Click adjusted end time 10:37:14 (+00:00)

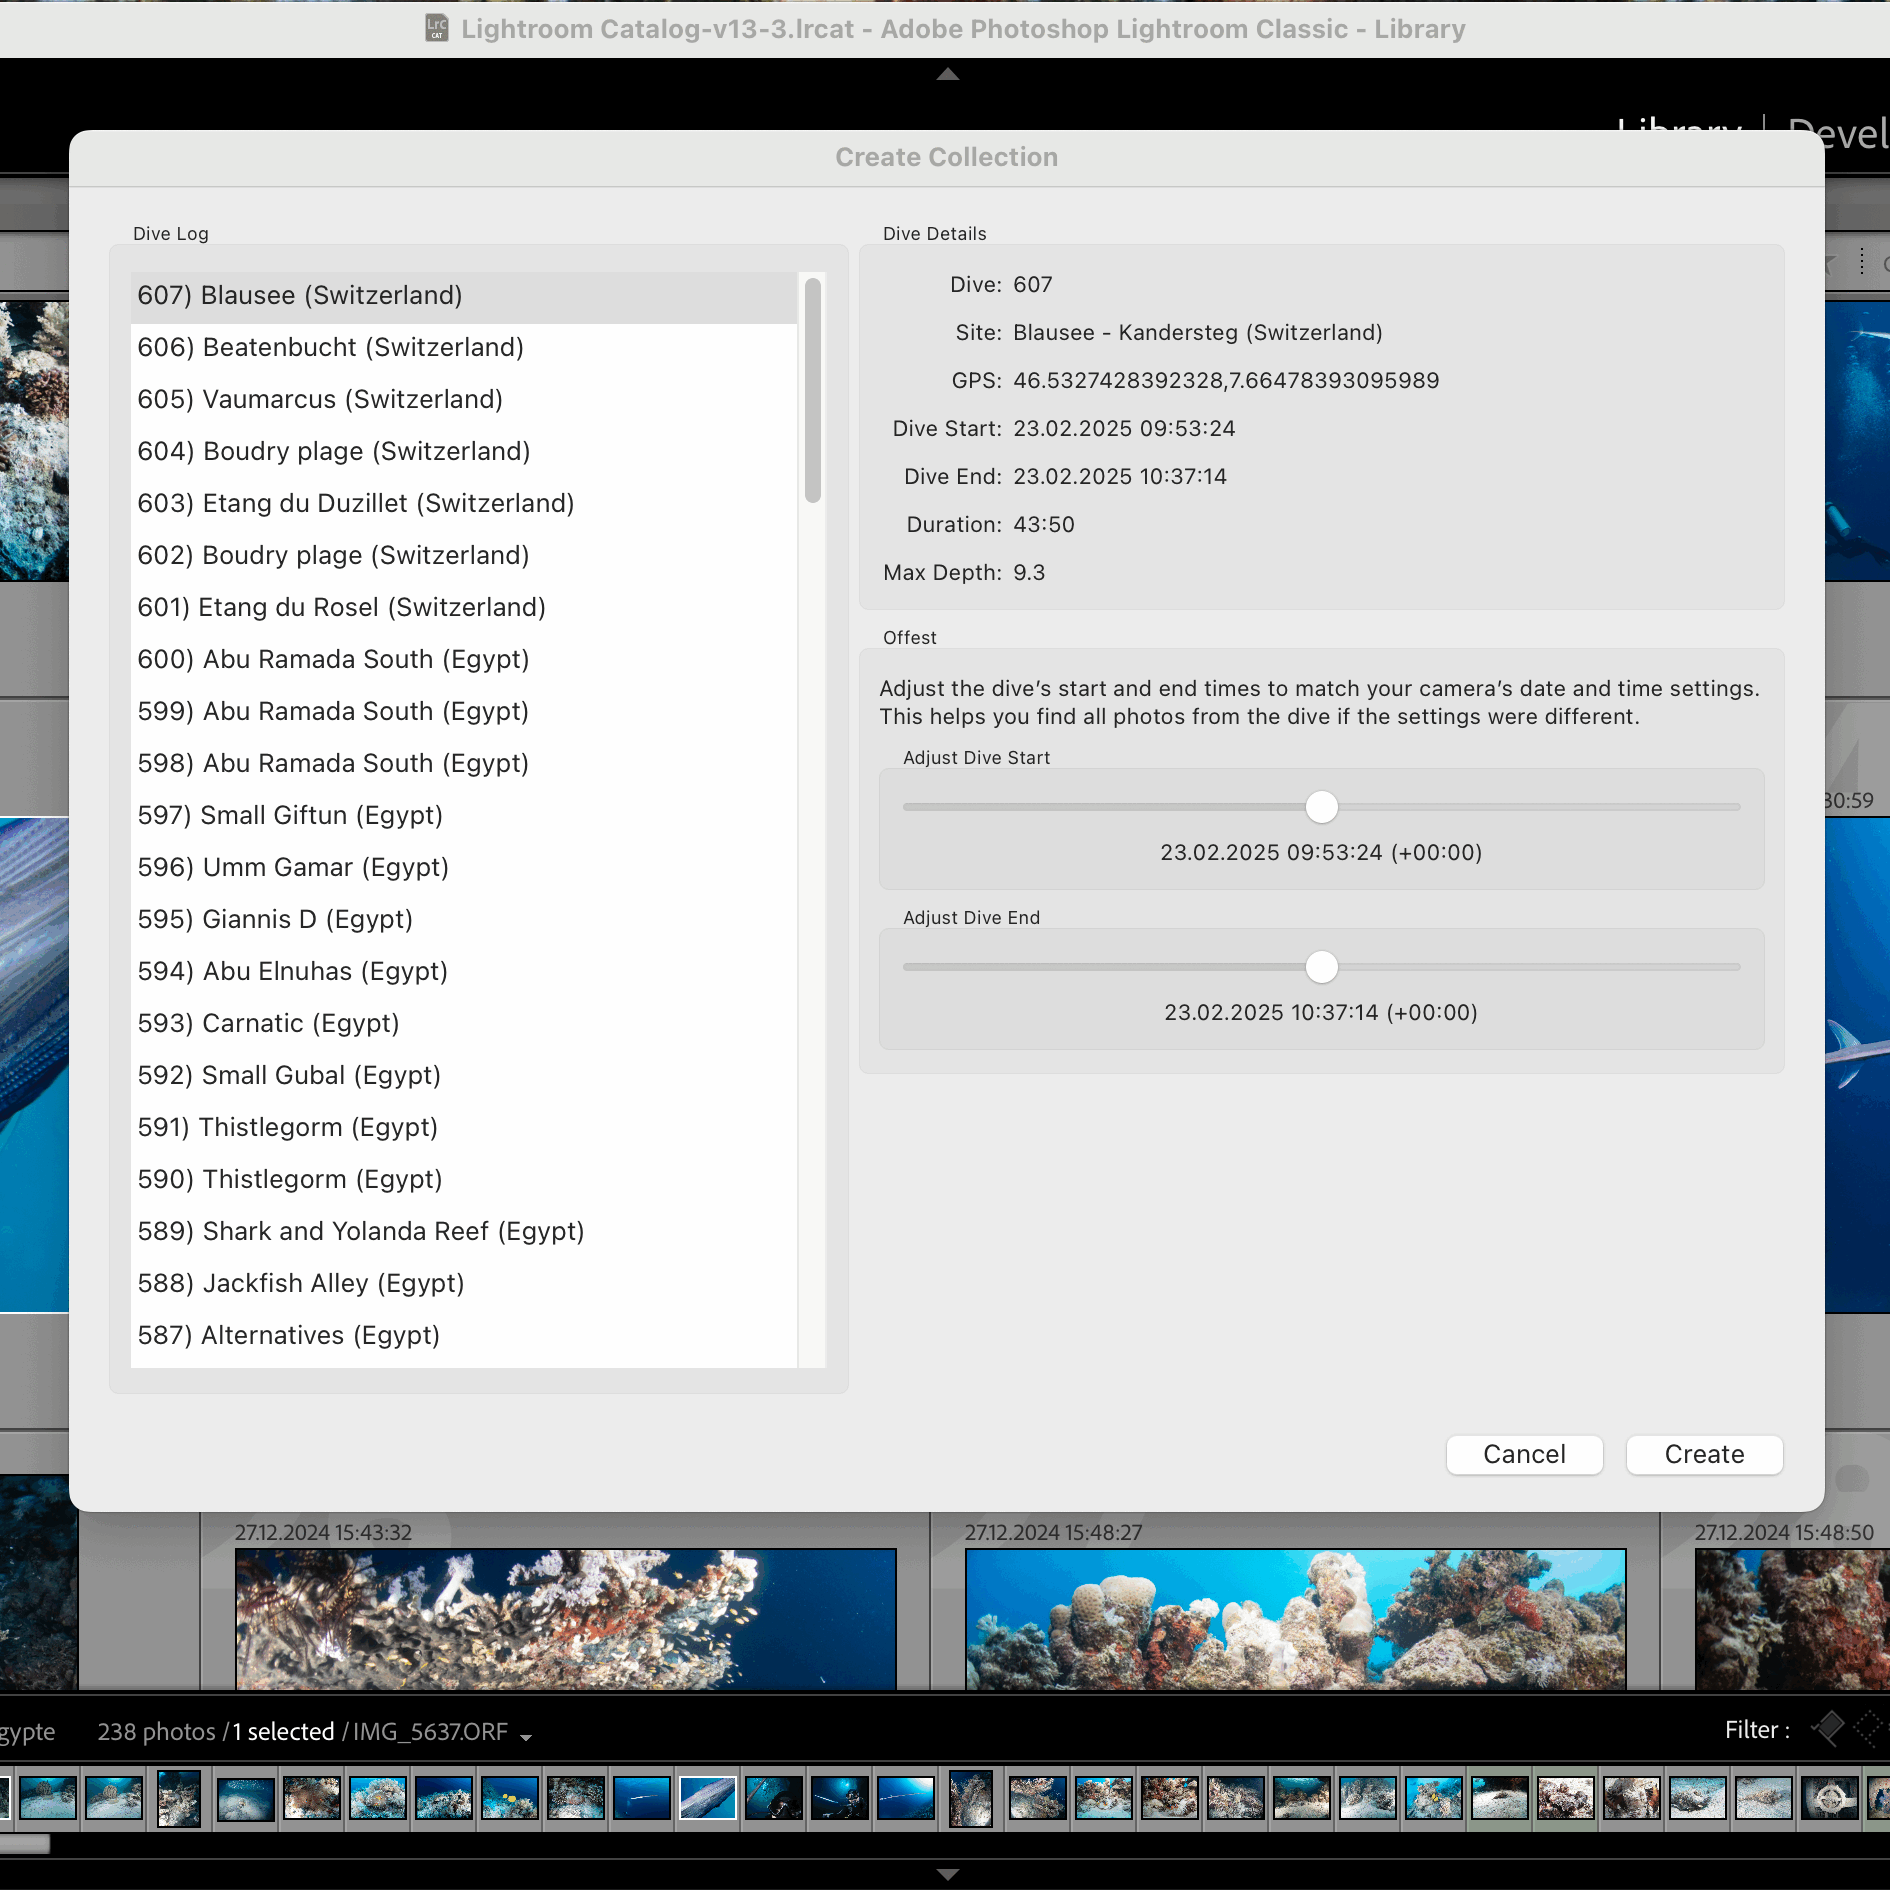click(1321, 1013)
